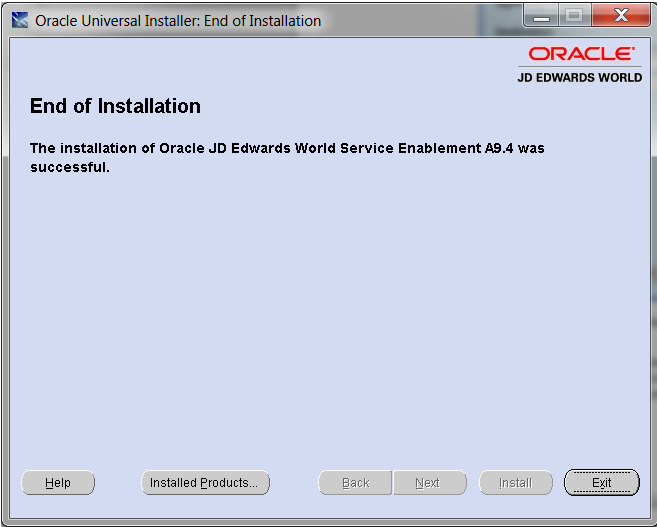This screenshot has height=527, width=657.
Task: Click the greyed maximize window button
Action: pos(574,15)
